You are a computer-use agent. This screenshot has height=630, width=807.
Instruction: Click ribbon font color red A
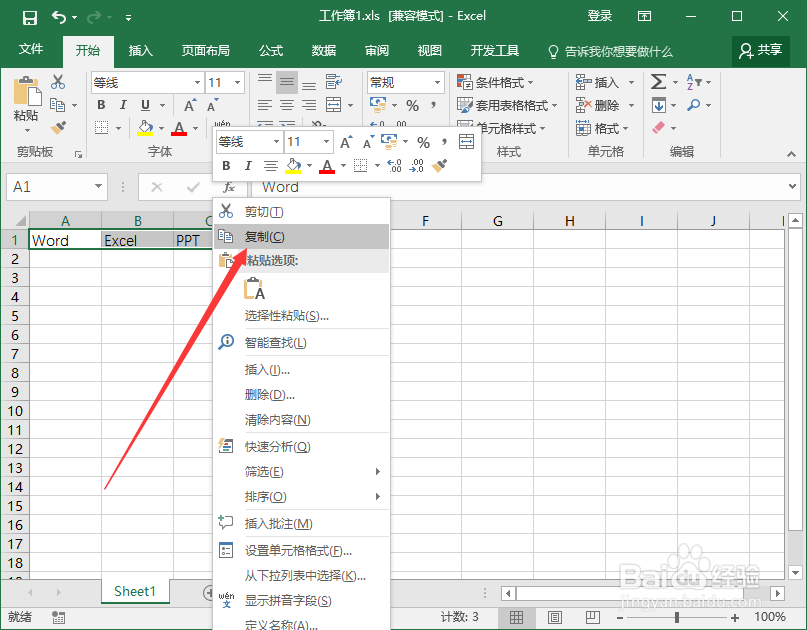[179, 128]
